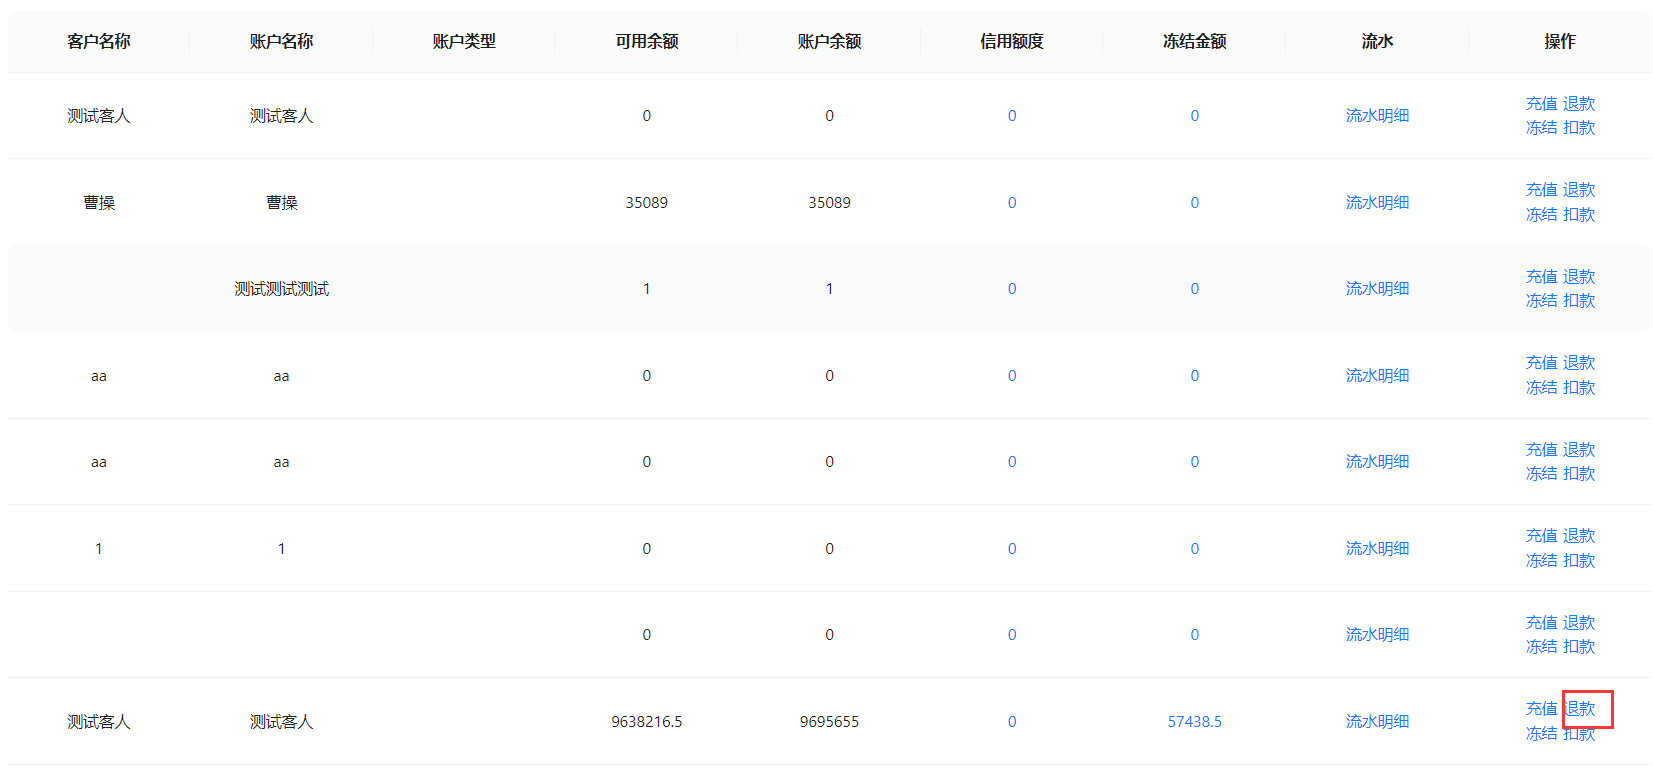
Task: Open 流水明细 for the 测试测试测试 account
Action: [x=1377, y=289]
